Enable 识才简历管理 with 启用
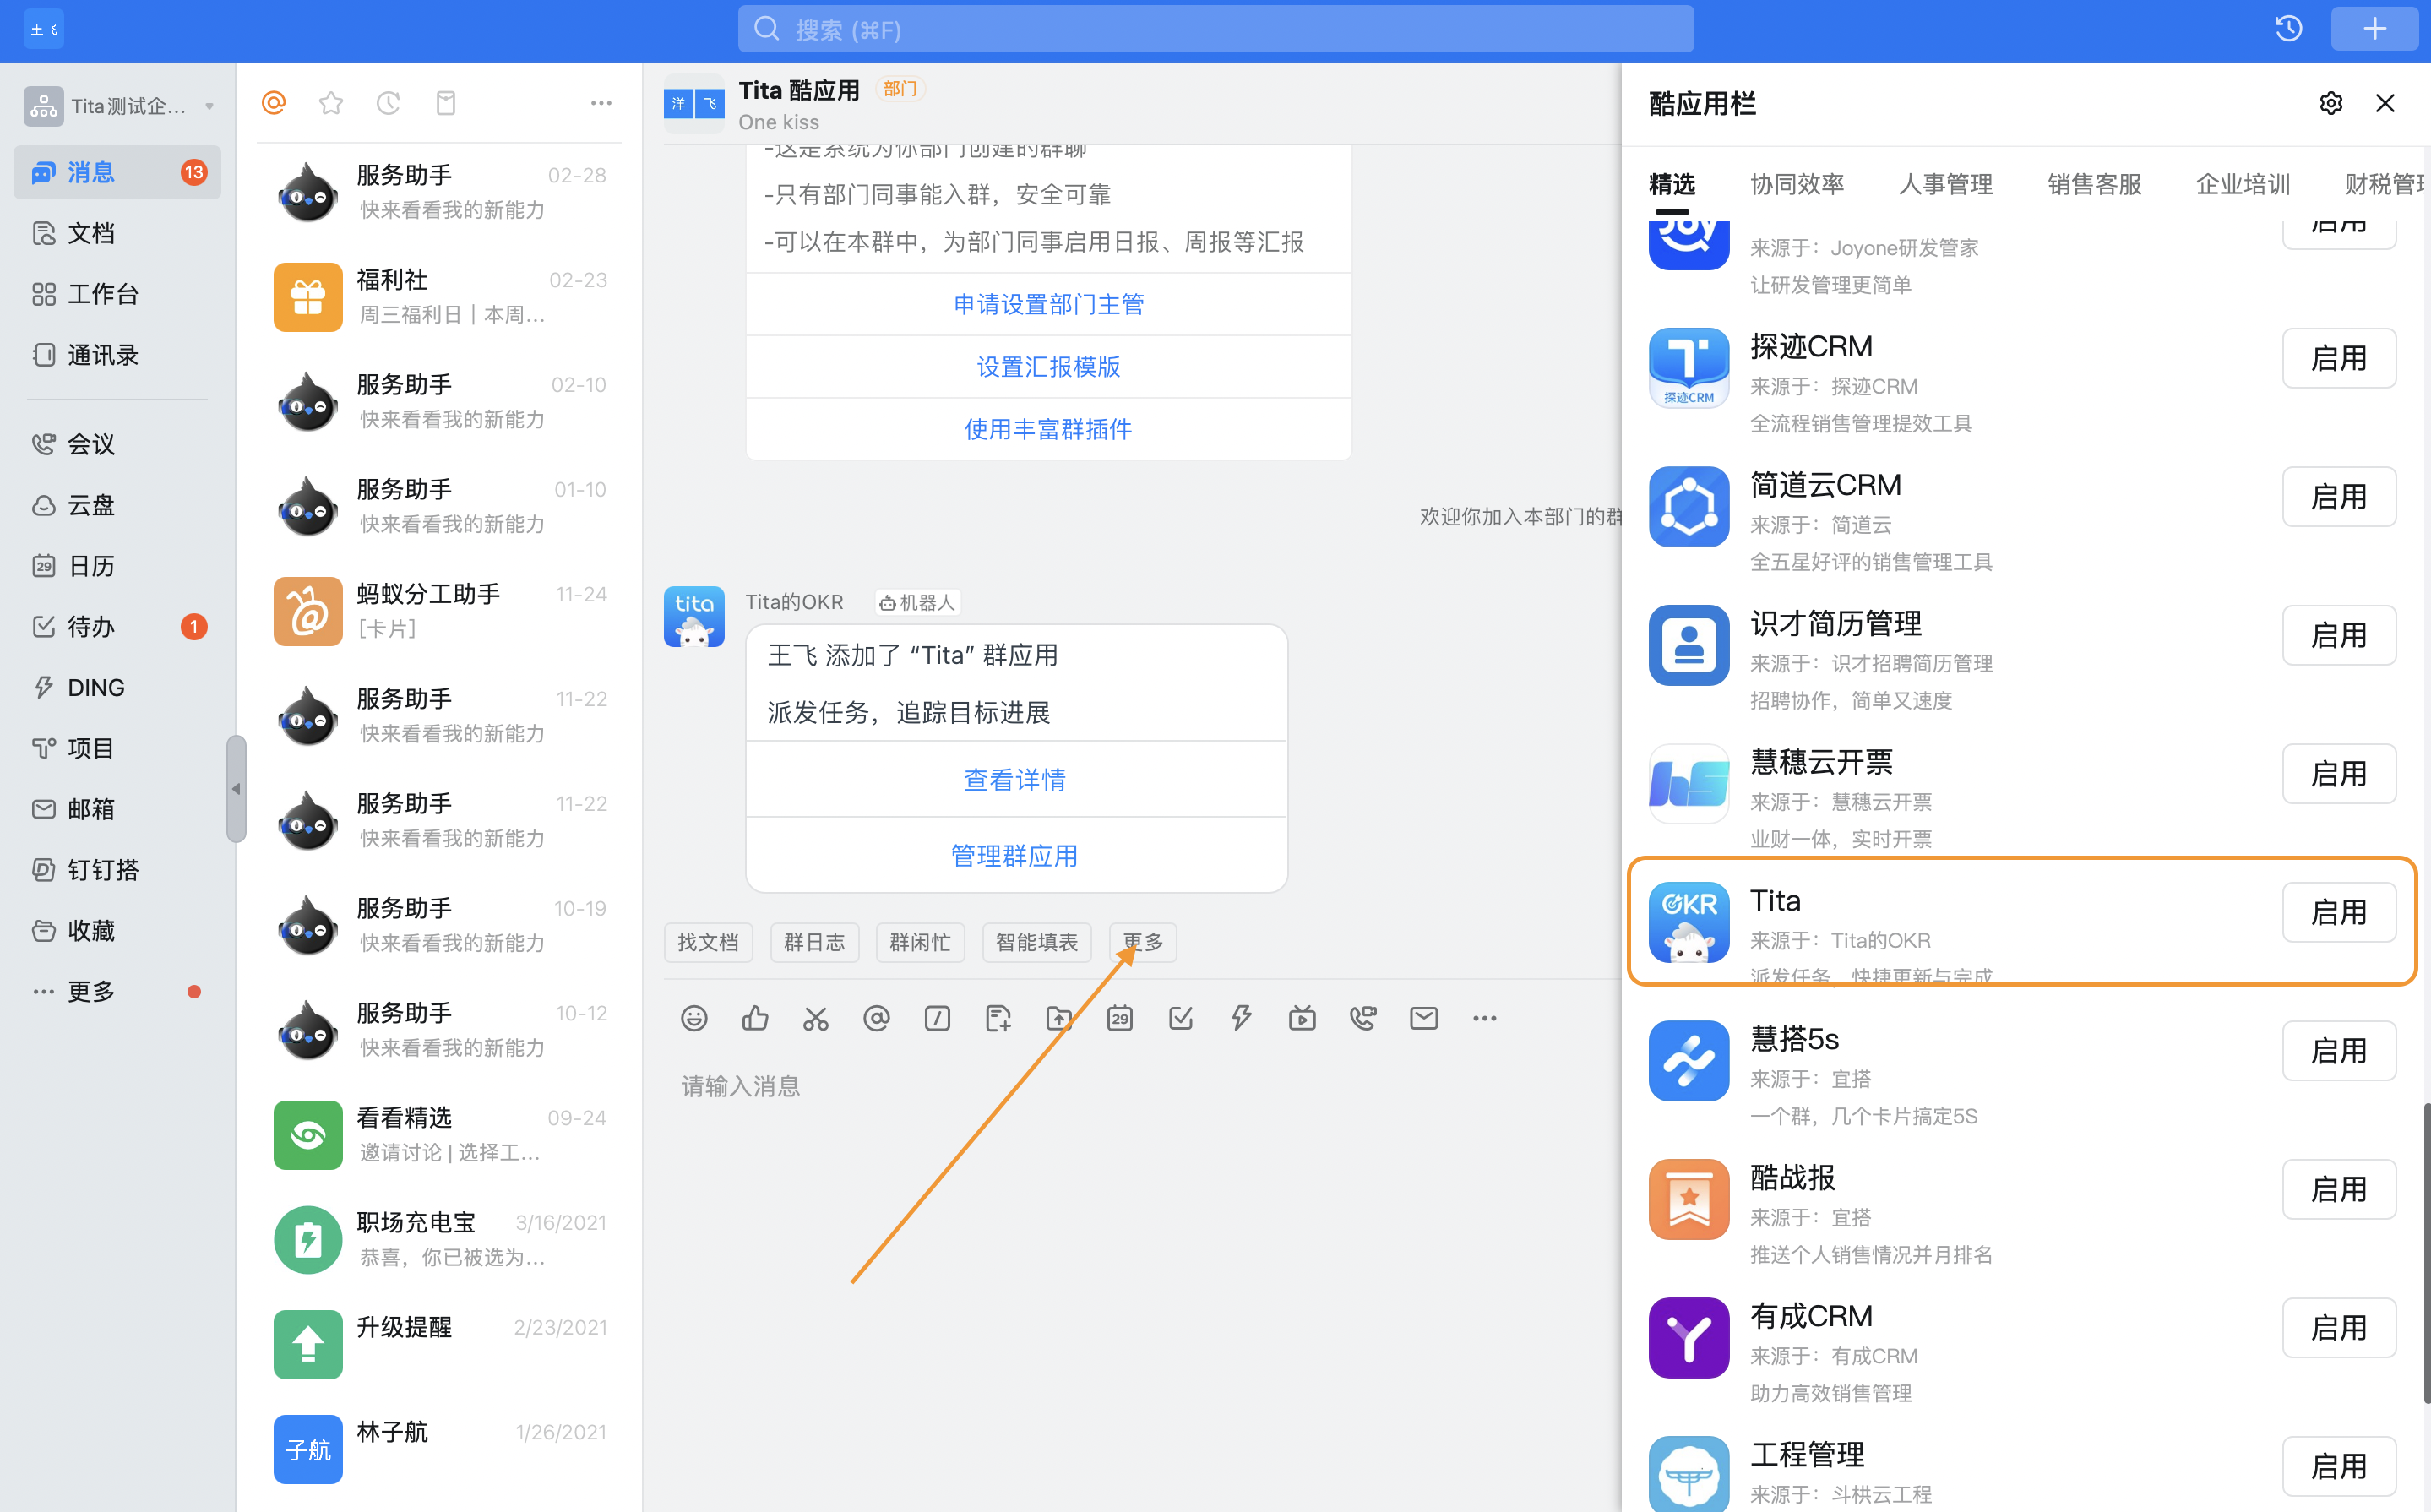This screenshot has height=1512, width=2431. tap(2338, 635)
